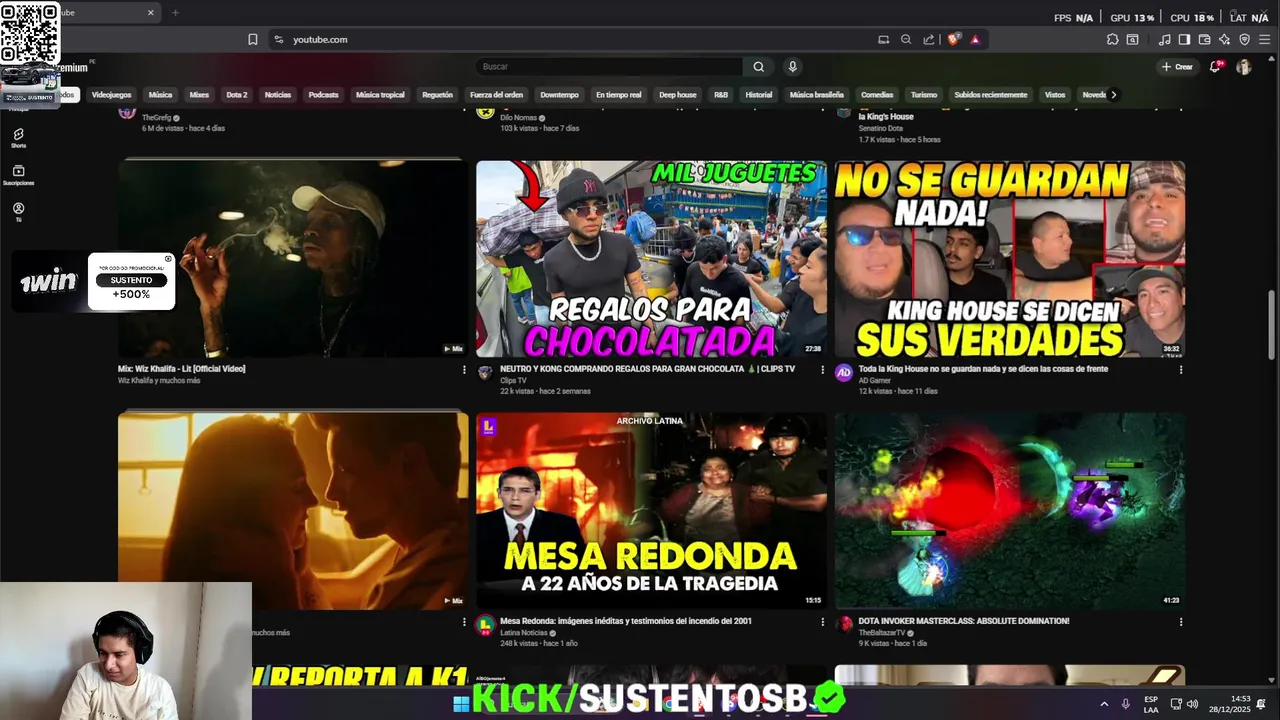
Task: Open the Brave Wallet icon
Action: pyautogui.click(x=1204, y=40)
